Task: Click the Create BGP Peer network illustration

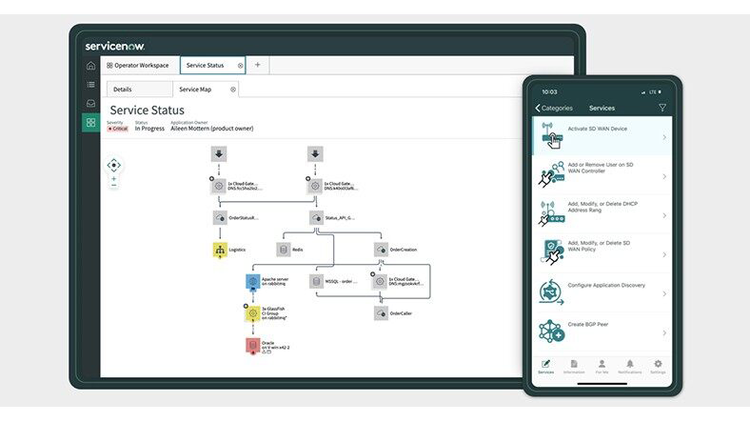Action: [x=552, y=331]
